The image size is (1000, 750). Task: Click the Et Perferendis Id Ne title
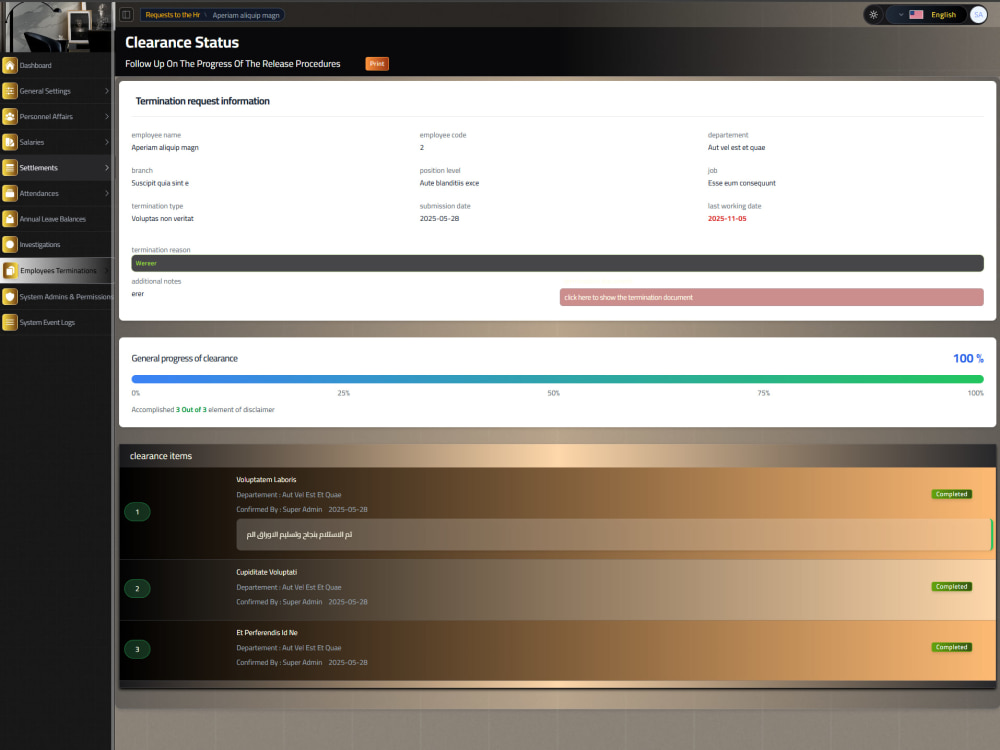tap(267, 633)
